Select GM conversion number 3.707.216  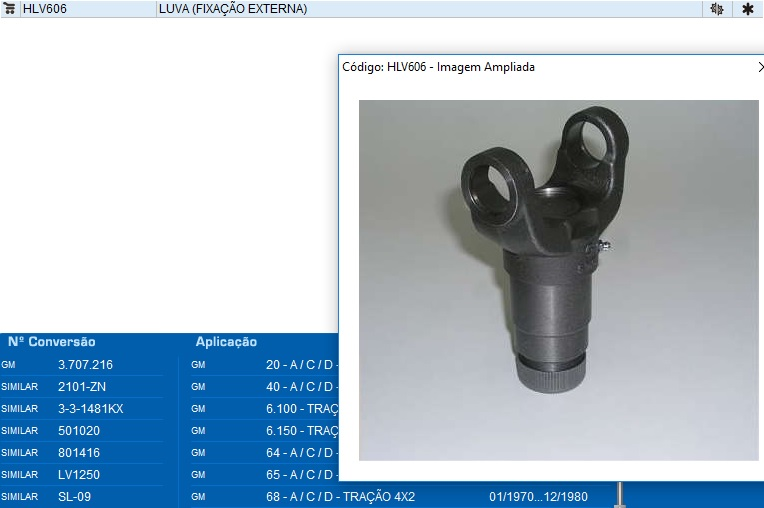click(x=85, y=365)
